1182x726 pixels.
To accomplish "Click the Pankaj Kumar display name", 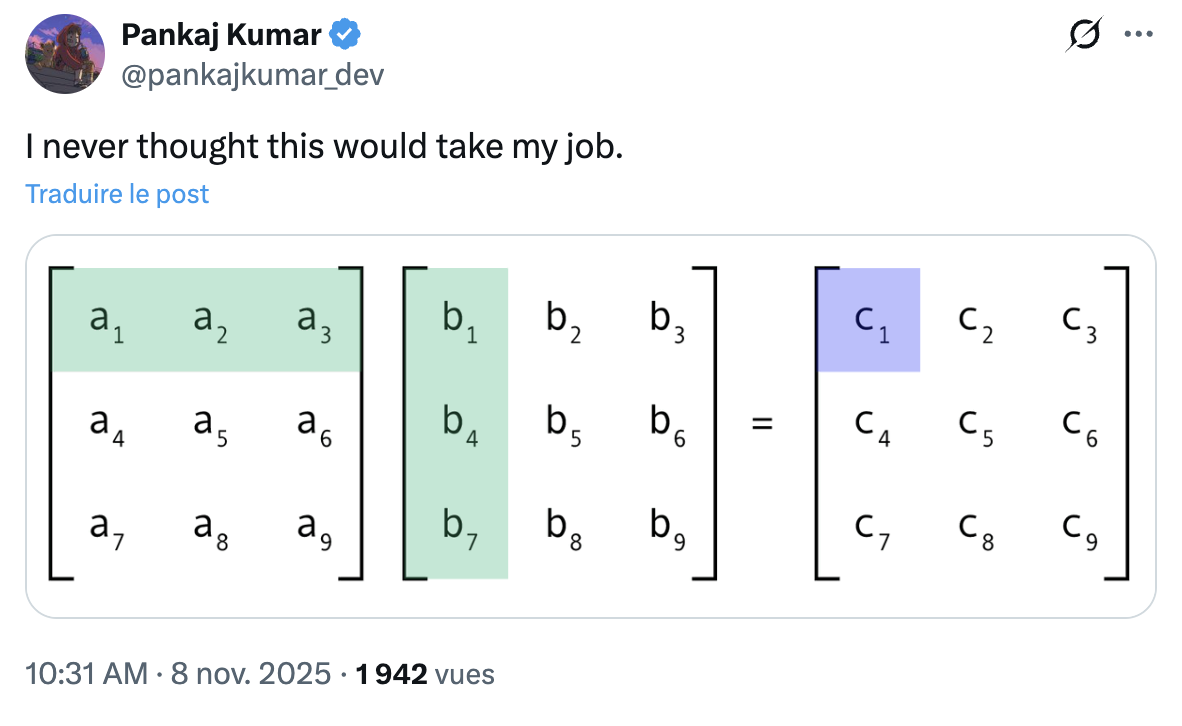I will pyautogui.click(x=221, y=36).
